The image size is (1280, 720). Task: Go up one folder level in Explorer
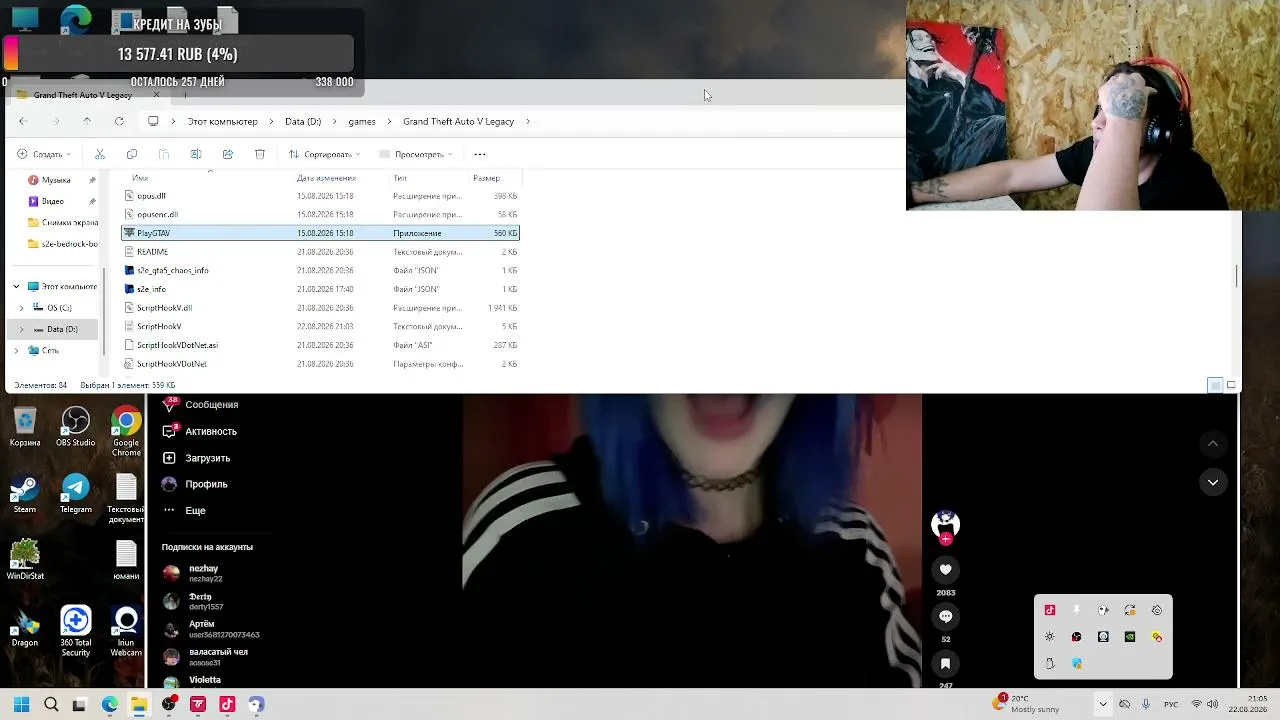pyautogui.click(x=87, y=121)
